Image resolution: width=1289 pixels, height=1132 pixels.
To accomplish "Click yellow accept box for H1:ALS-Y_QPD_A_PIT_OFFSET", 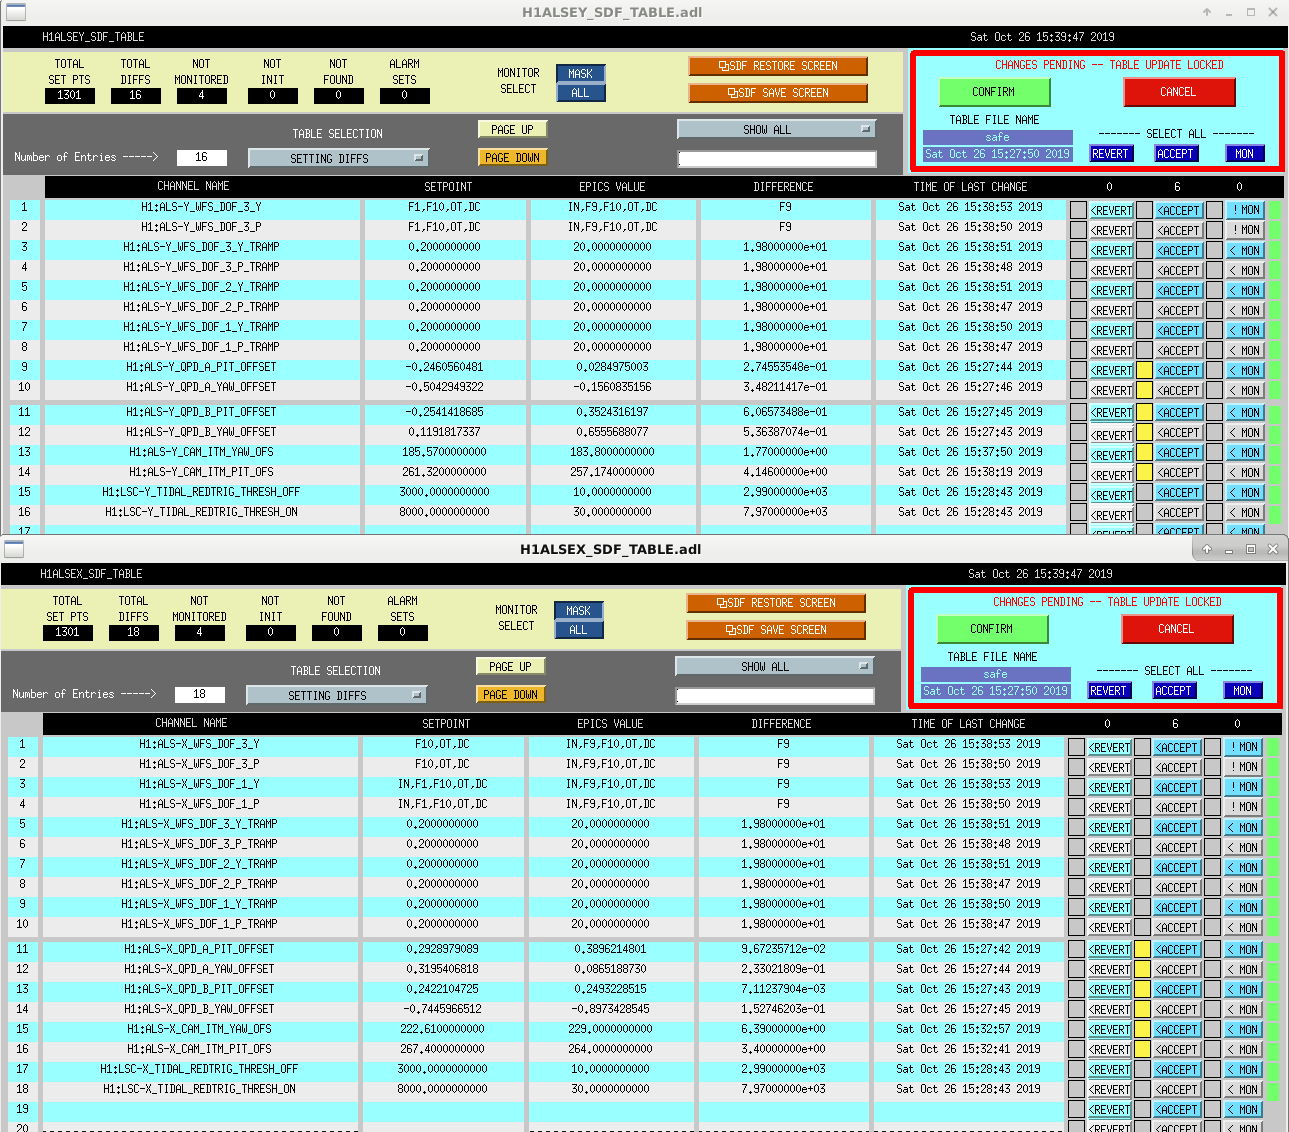I will [1145, 370].
